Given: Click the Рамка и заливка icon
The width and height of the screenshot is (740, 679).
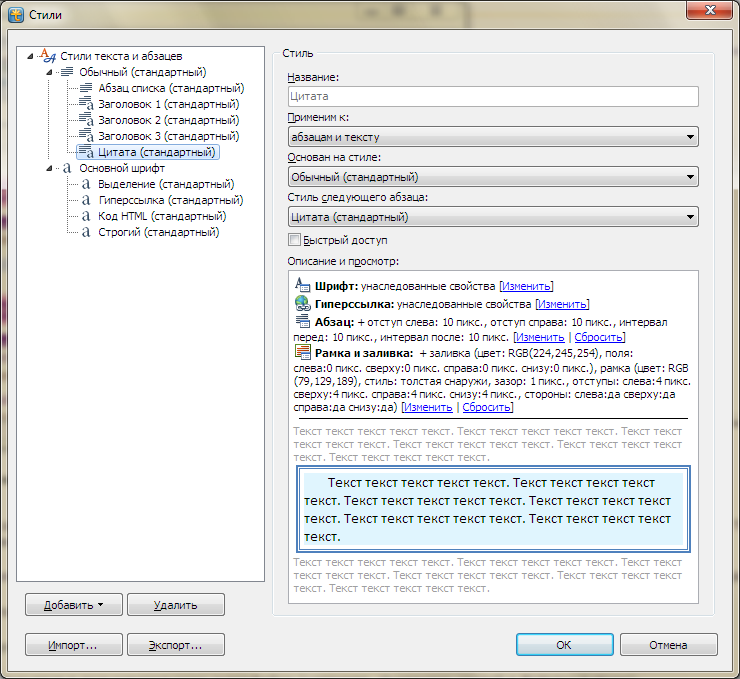Looking at the screenshot, I should click(x=303, y=352).
